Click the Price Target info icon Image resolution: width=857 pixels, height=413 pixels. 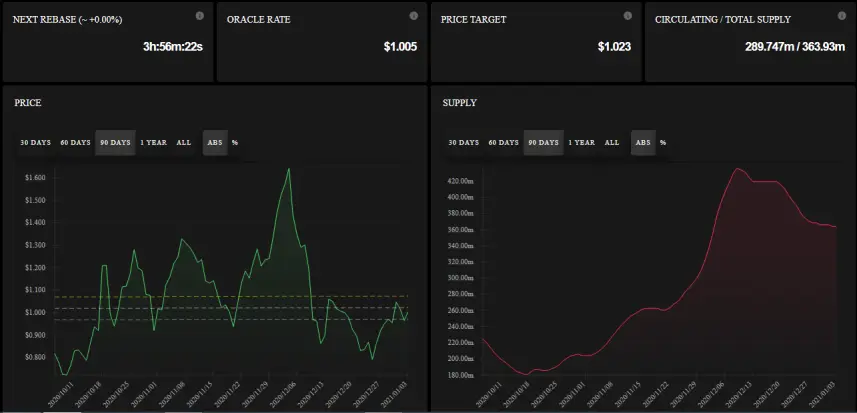(628, 16)
